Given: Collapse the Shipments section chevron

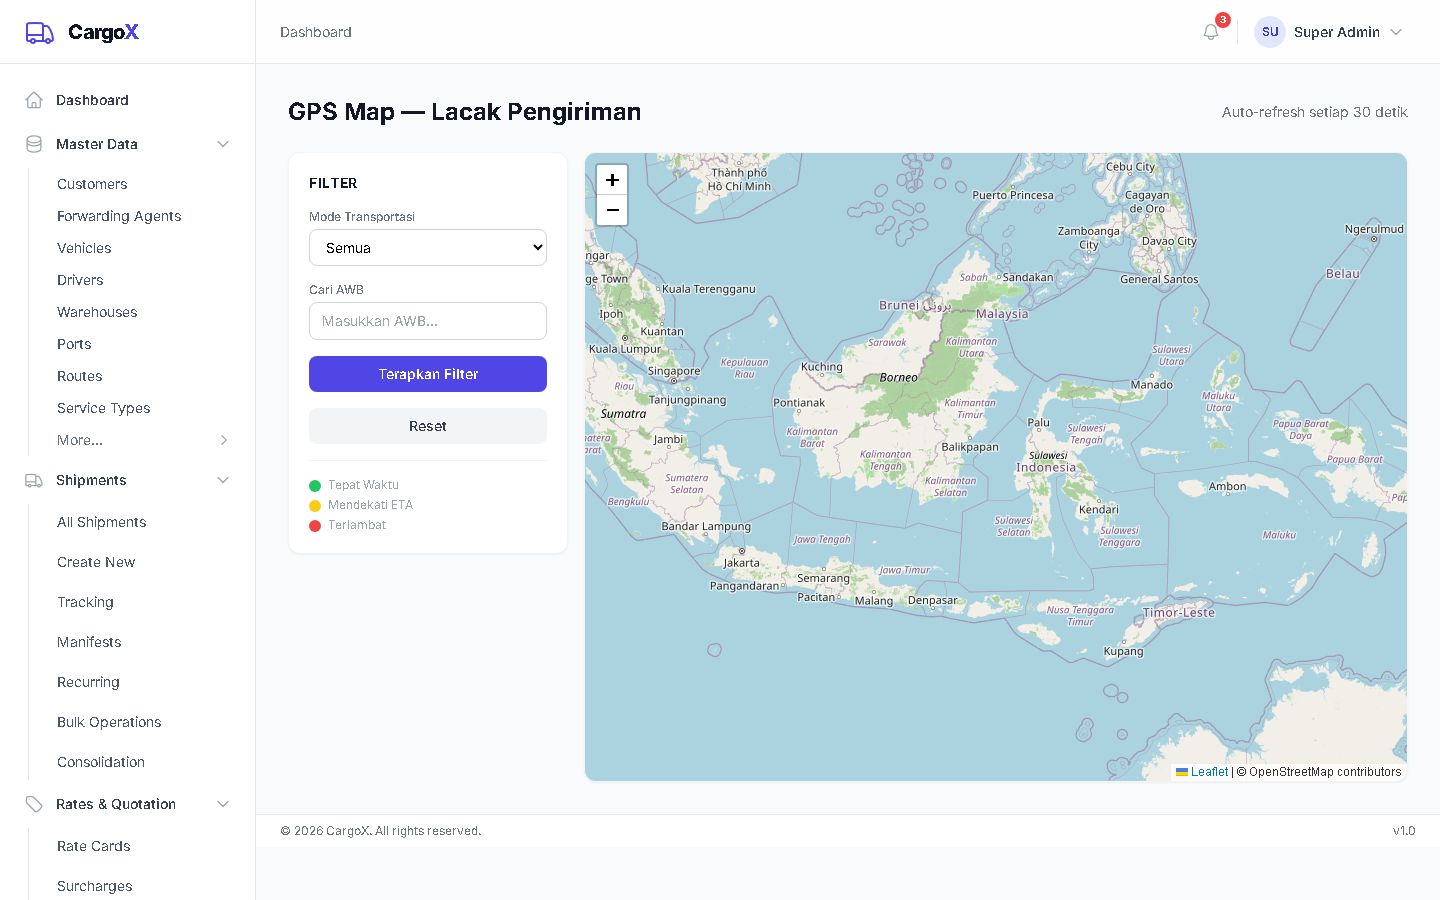Looking at the screenshot, I should click(x=223, y=480).
